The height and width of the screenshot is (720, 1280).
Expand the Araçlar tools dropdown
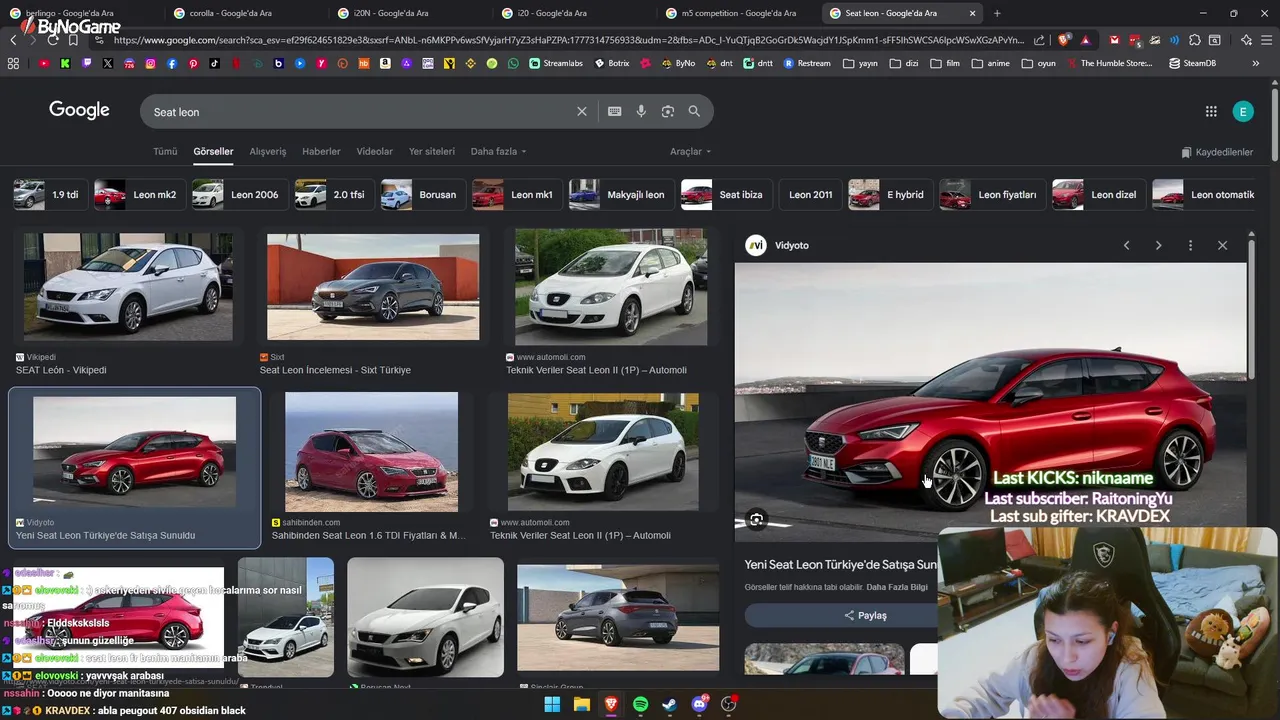[690, 151]
